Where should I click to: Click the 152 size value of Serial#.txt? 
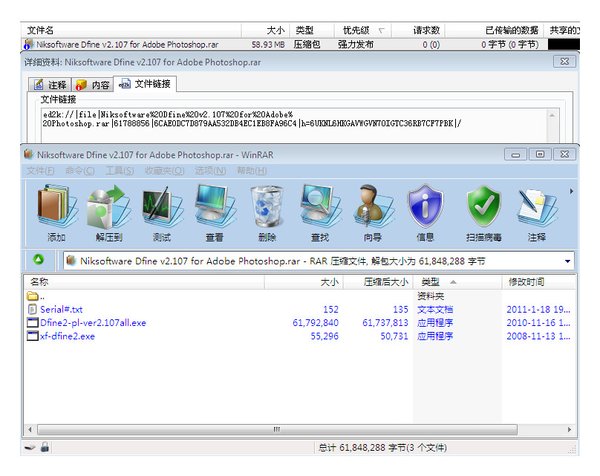coord(331,309)
